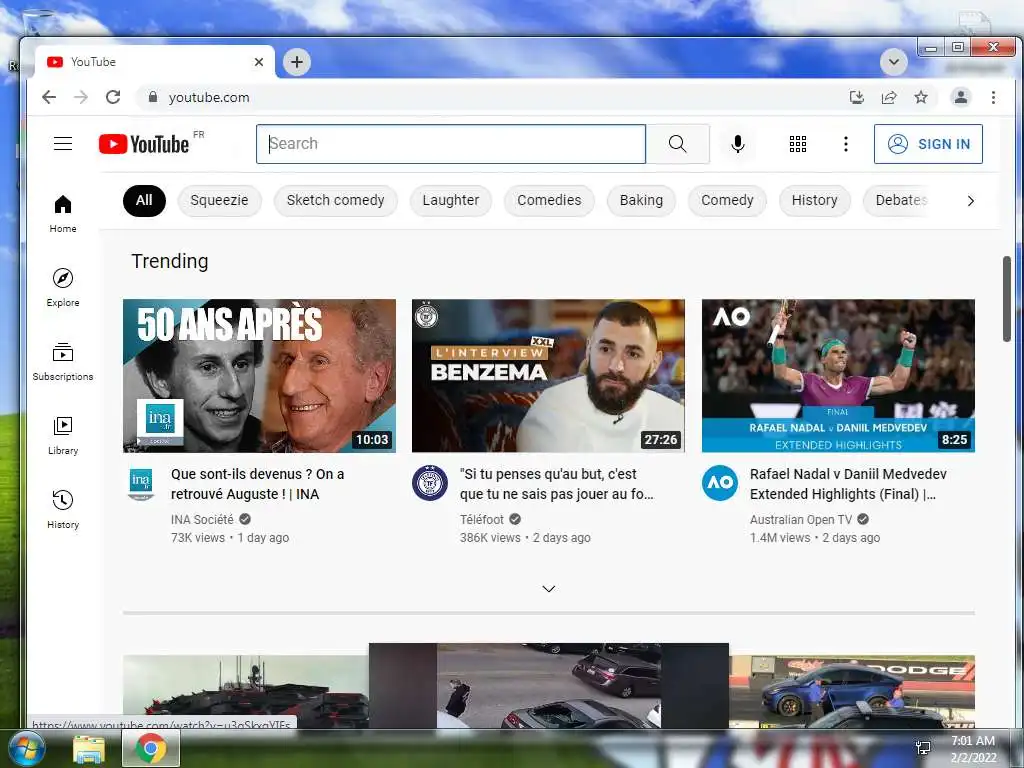Open File Explorer from taskbar
Screen dimensions: 1024x768
(89, 750)
